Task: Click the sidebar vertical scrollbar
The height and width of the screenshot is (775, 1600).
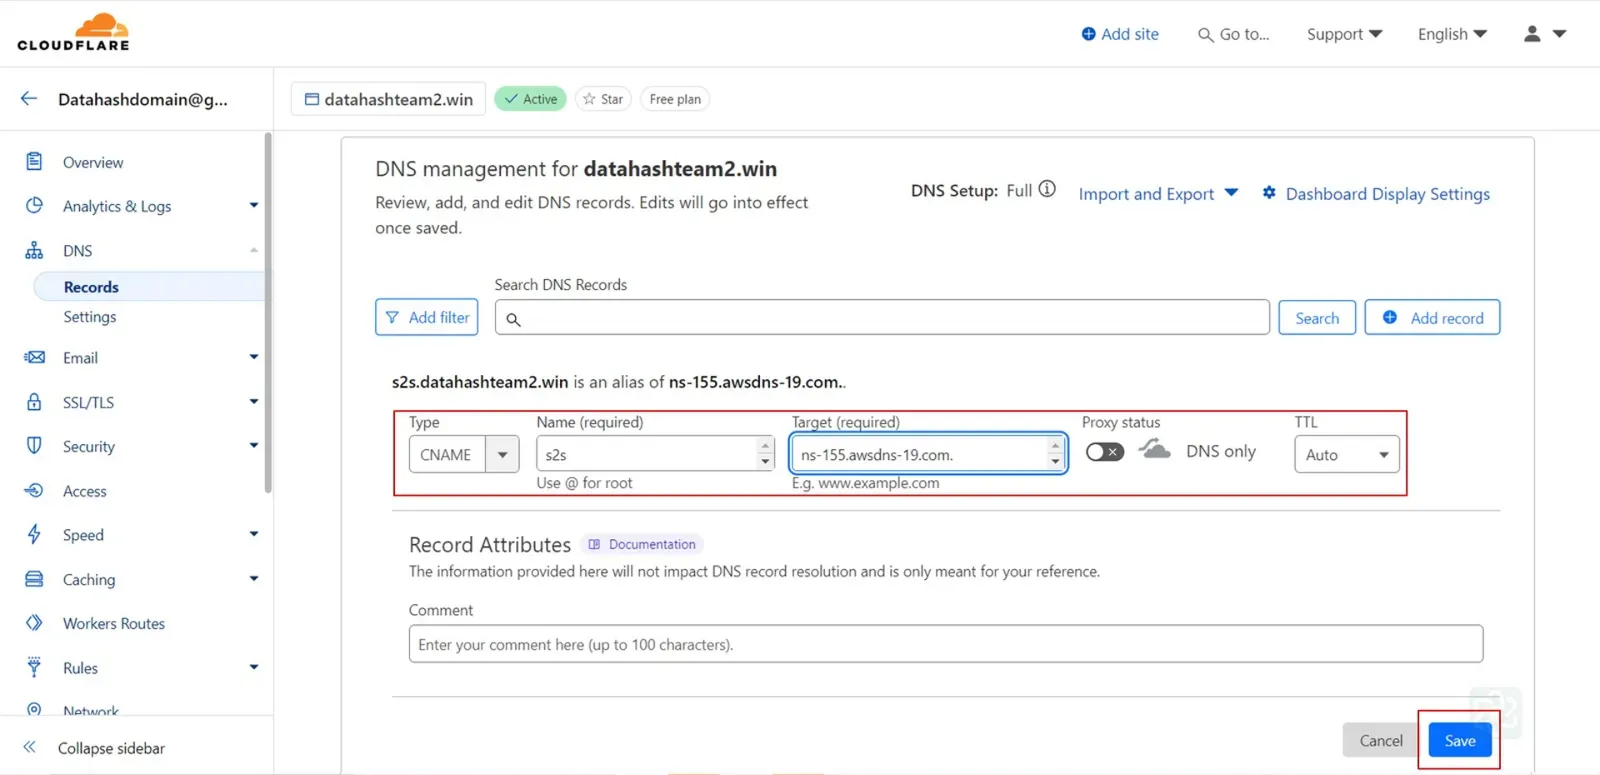Action: 268,313
